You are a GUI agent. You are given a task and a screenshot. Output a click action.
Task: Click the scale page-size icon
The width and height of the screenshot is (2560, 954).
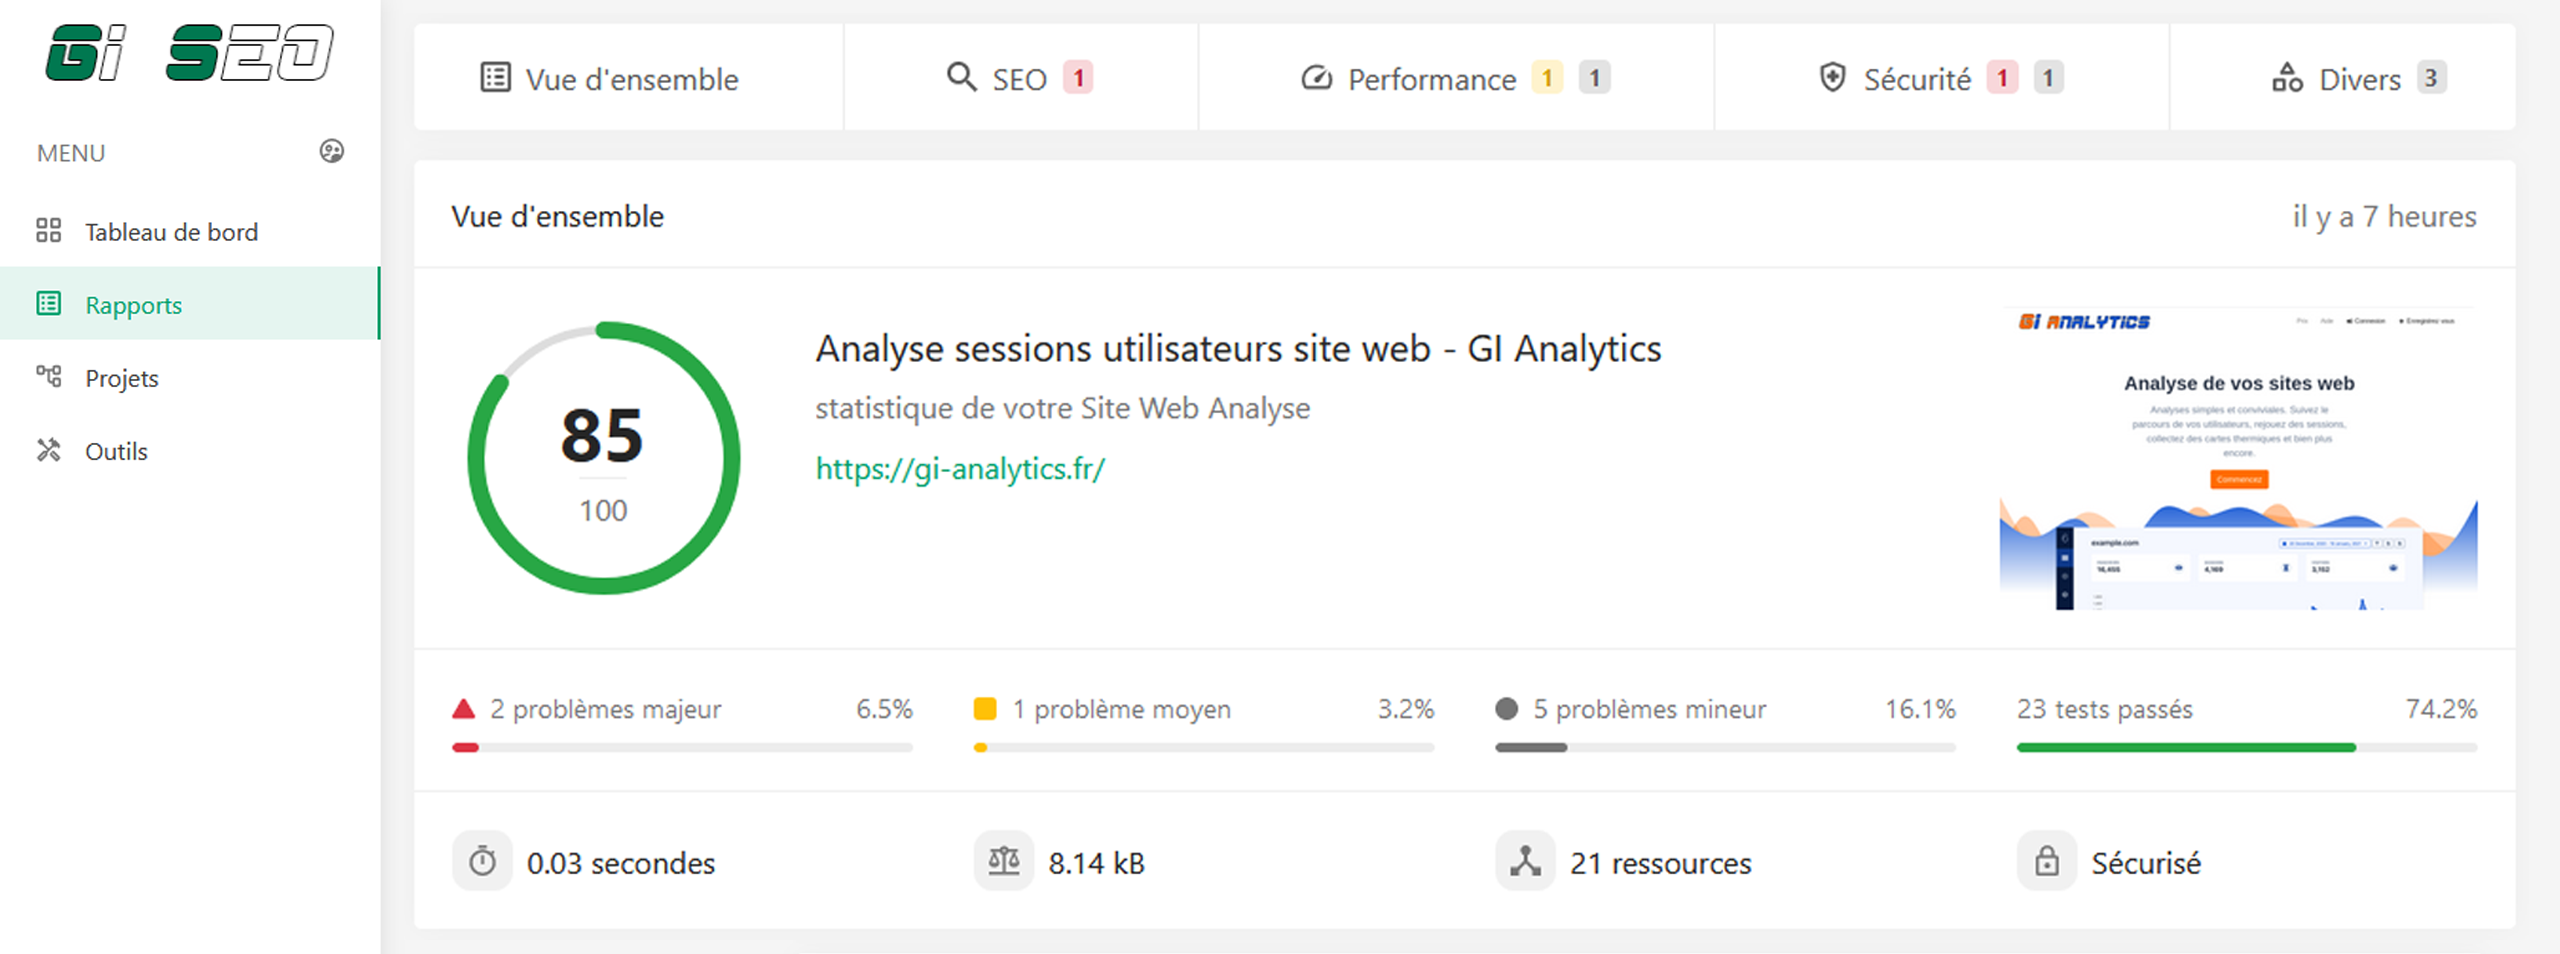1004,861
